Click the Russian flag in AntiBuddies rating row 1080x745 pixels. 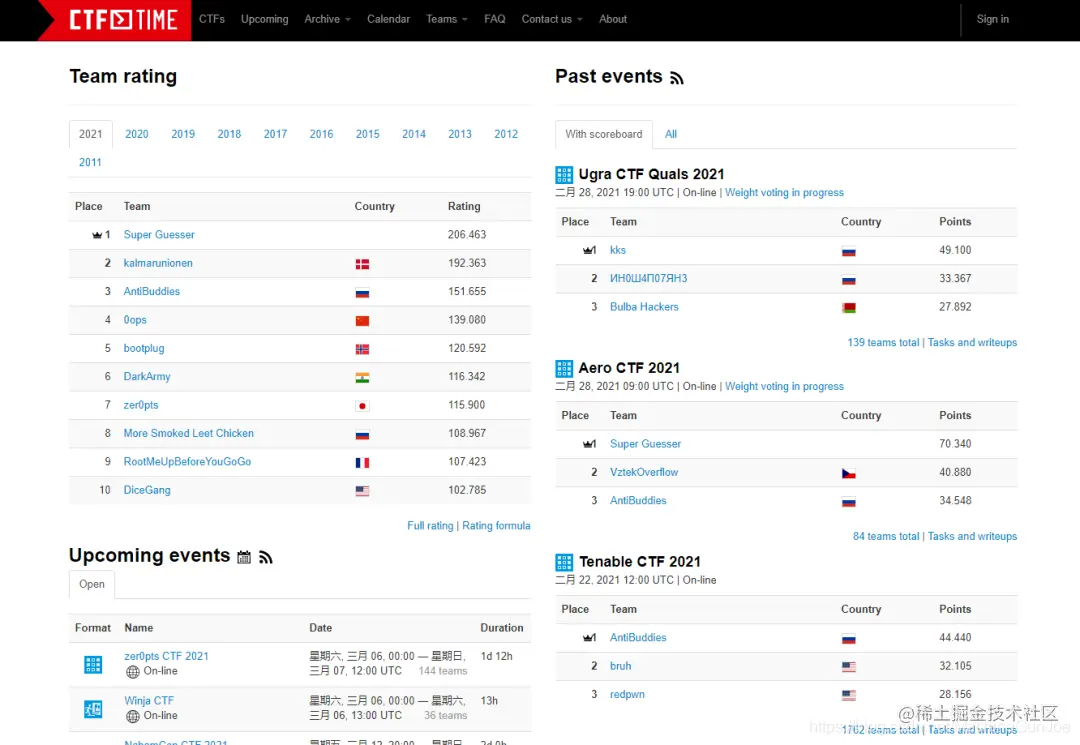(362, 293)
